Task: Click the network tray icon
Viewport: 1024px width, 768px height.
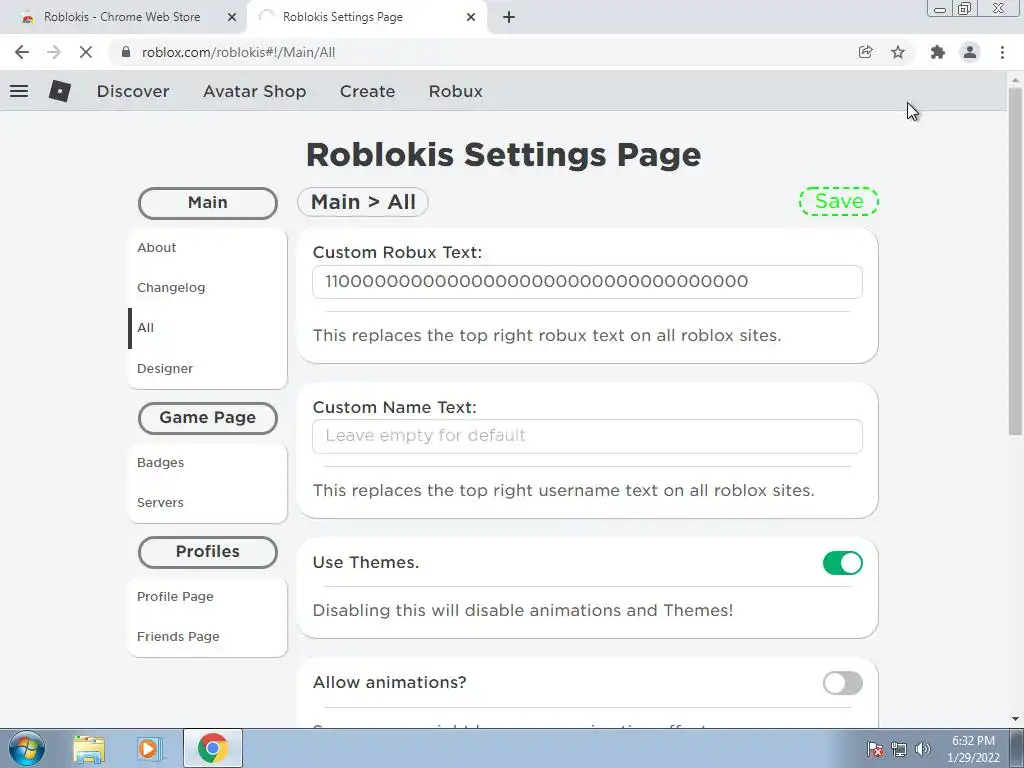Action: [x=899, y=749]
